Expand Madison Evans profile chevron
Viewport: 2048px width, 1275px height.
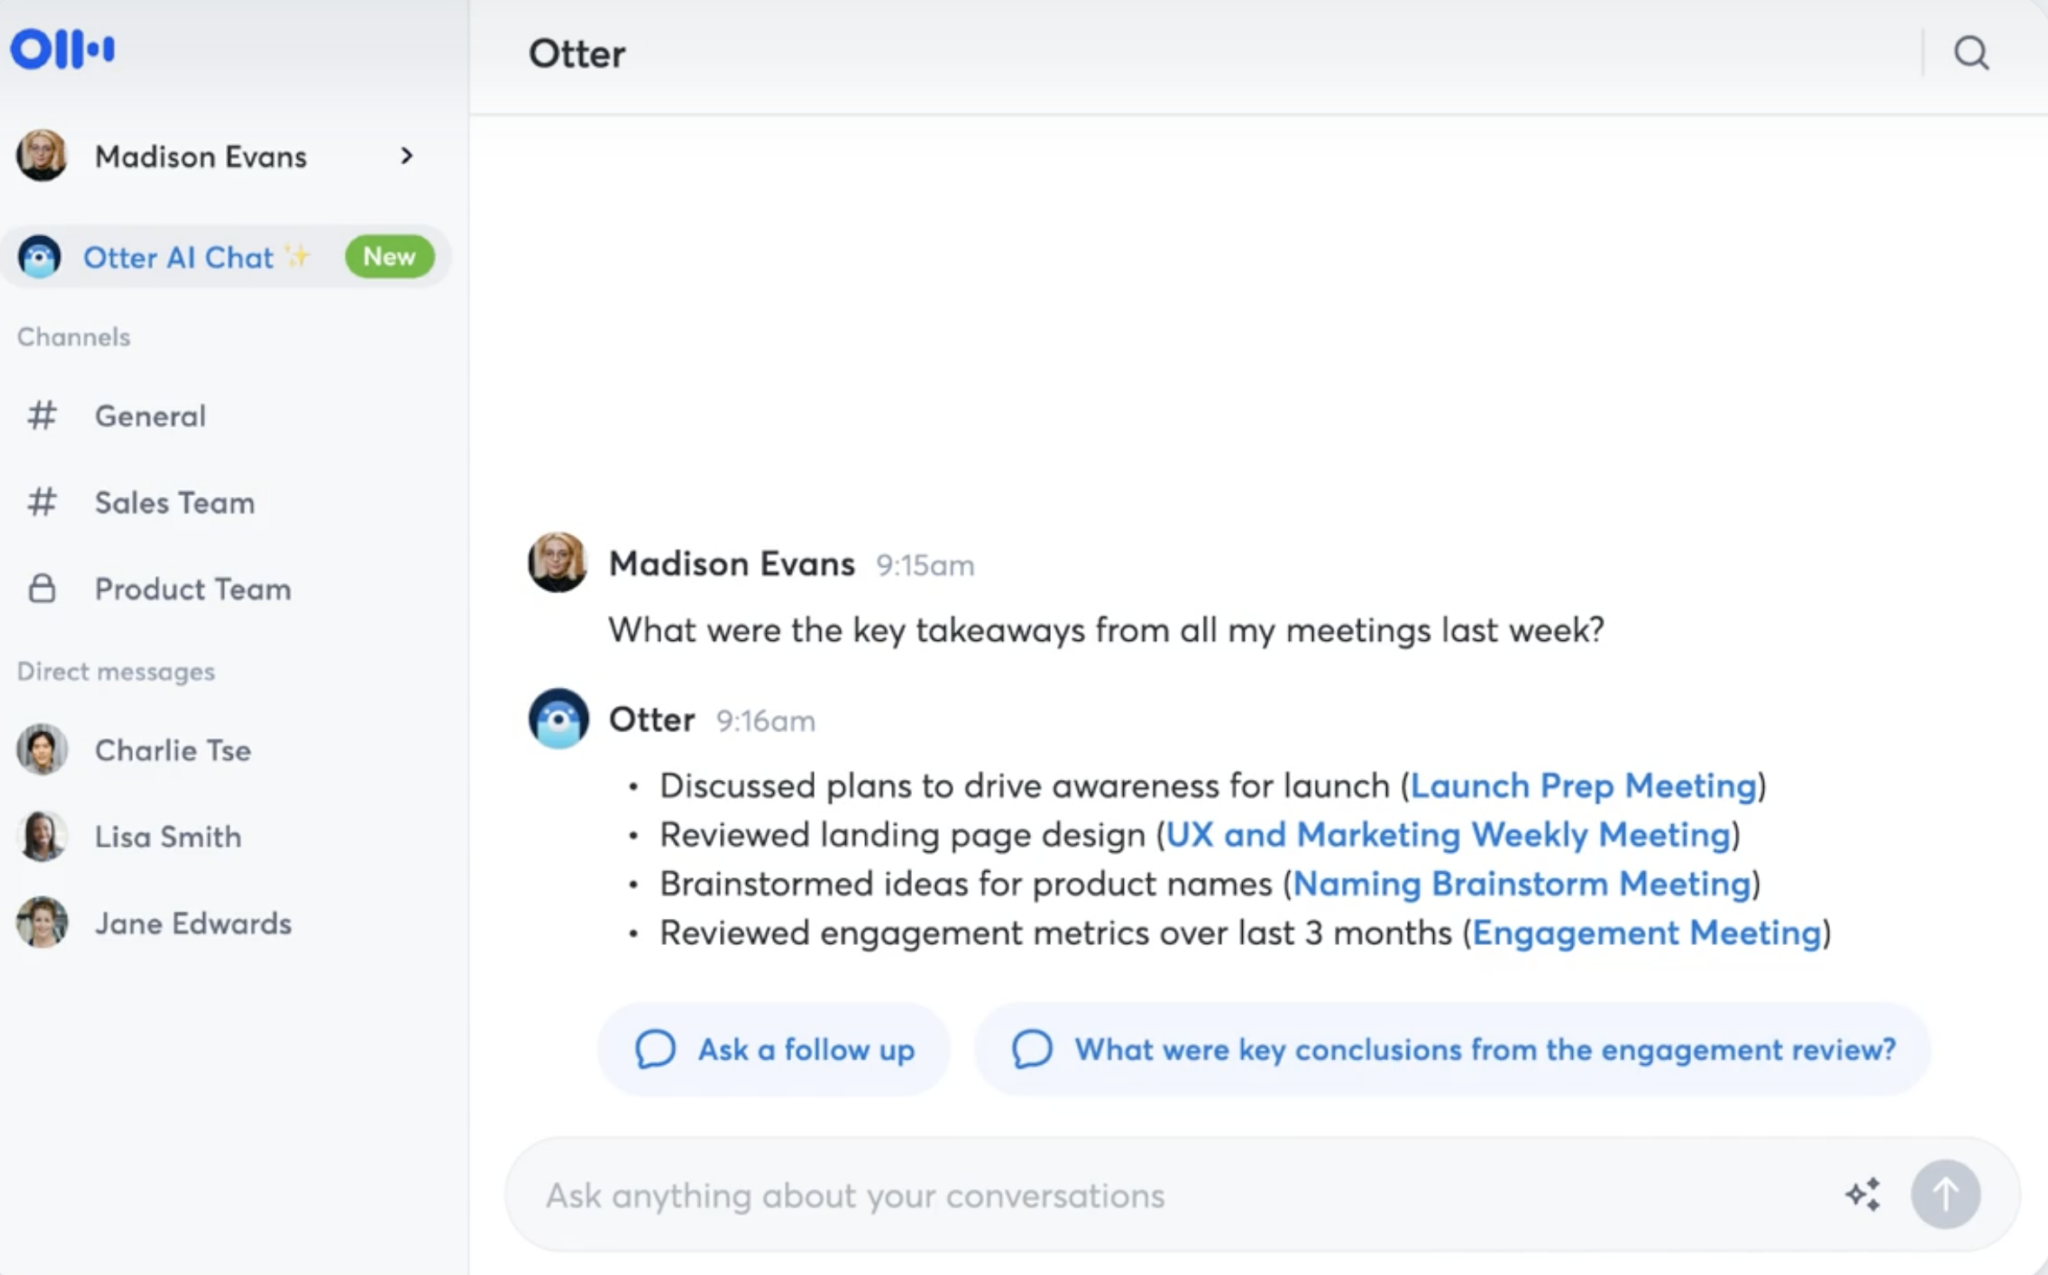406,156
